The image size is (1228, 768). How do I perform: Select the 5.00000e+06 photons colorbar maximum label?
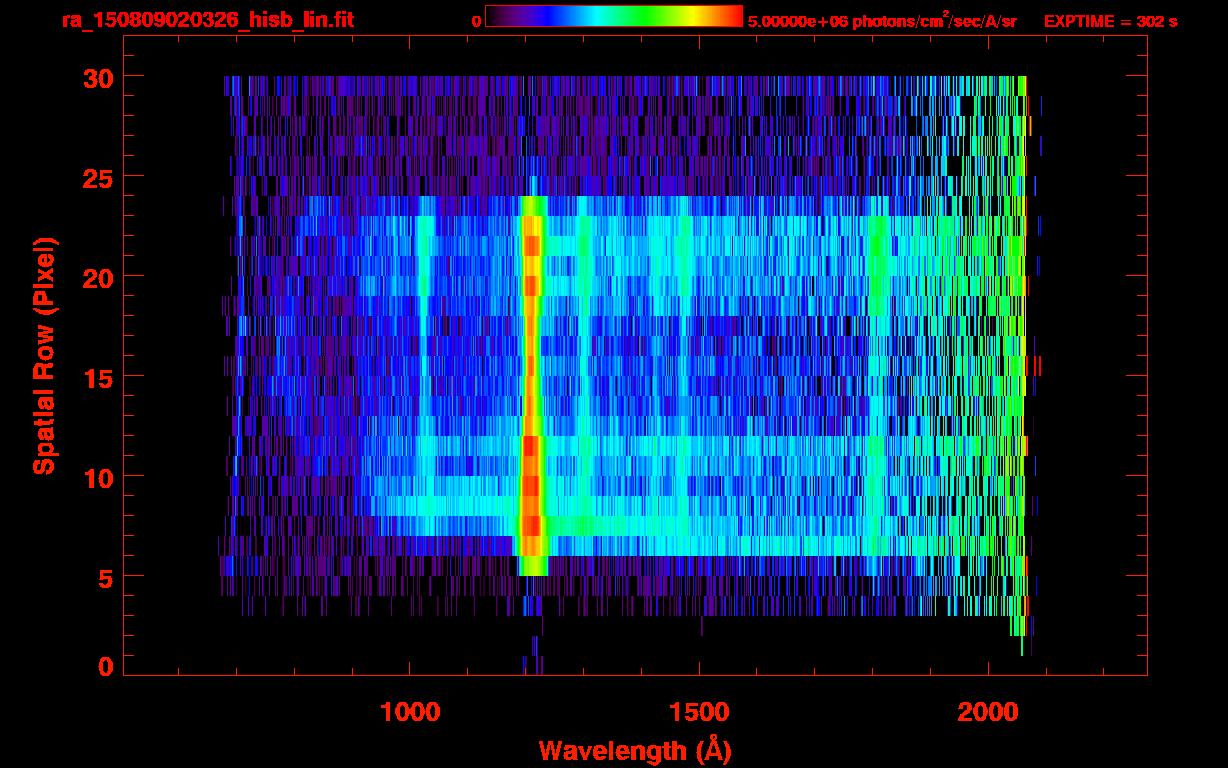pos(882,21)
